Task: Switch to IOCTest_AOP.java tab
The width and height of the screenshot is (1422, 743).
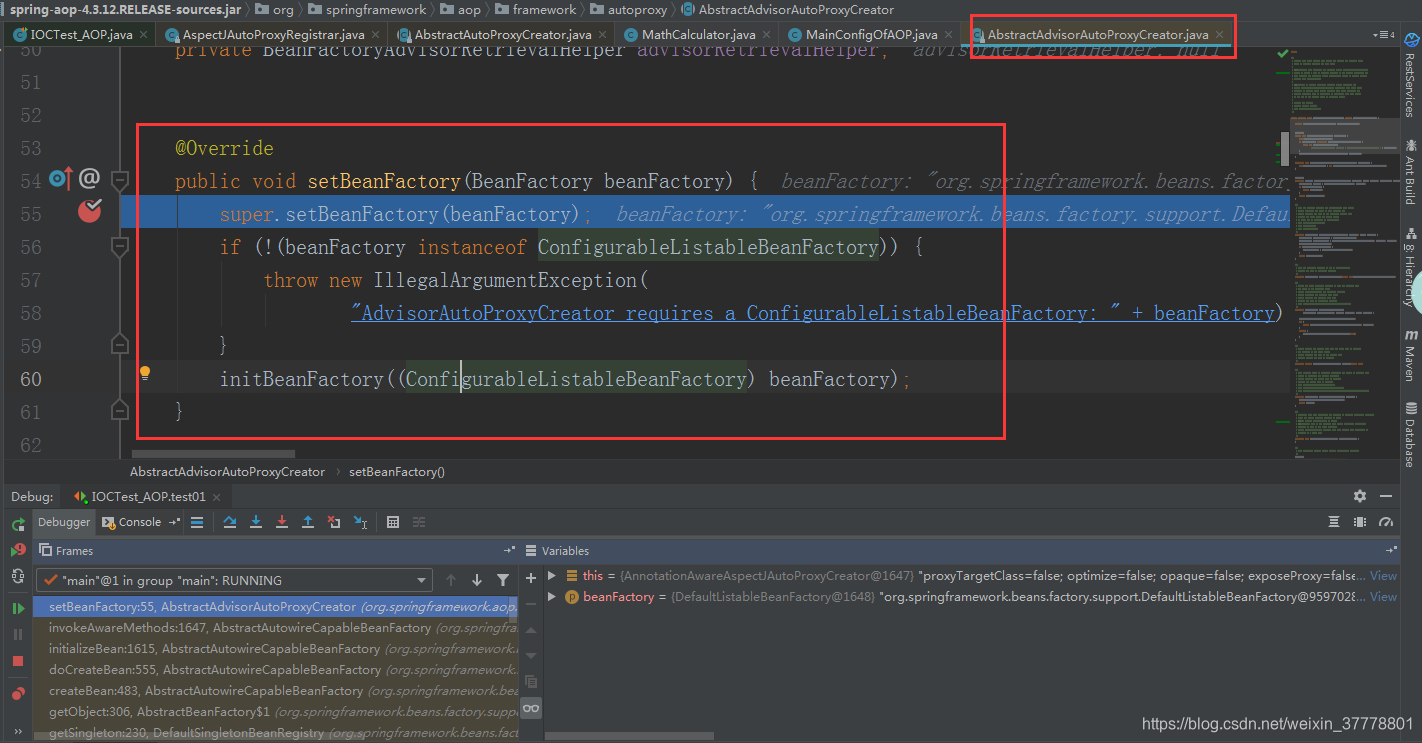Action: point(81,34)
